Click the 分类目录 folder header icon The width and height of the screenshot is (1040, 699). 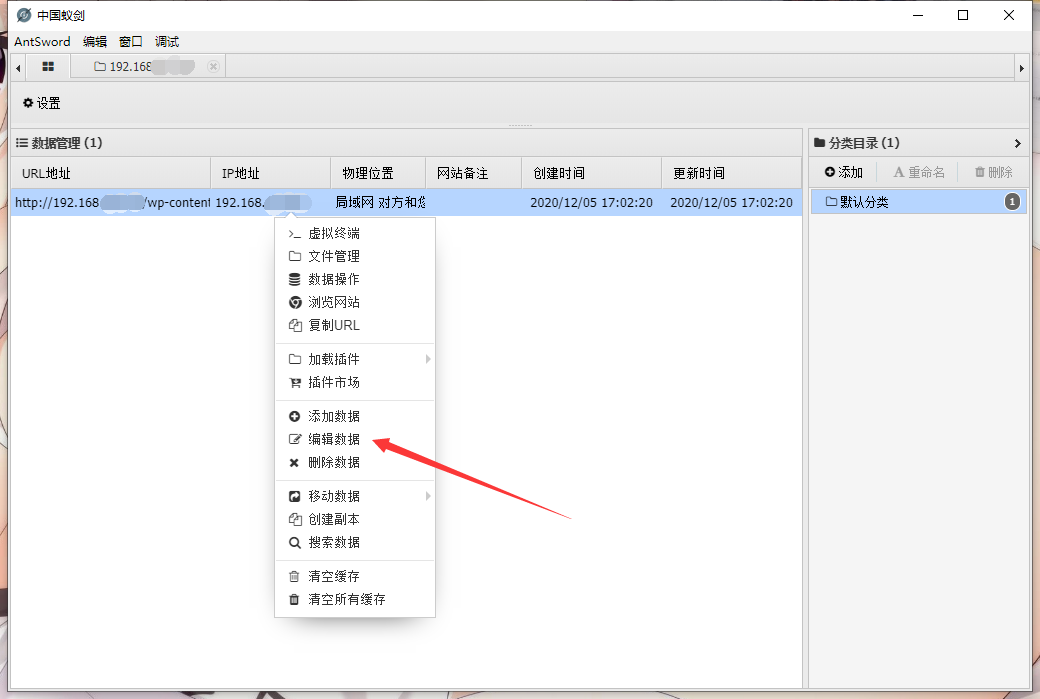[819, 143]
